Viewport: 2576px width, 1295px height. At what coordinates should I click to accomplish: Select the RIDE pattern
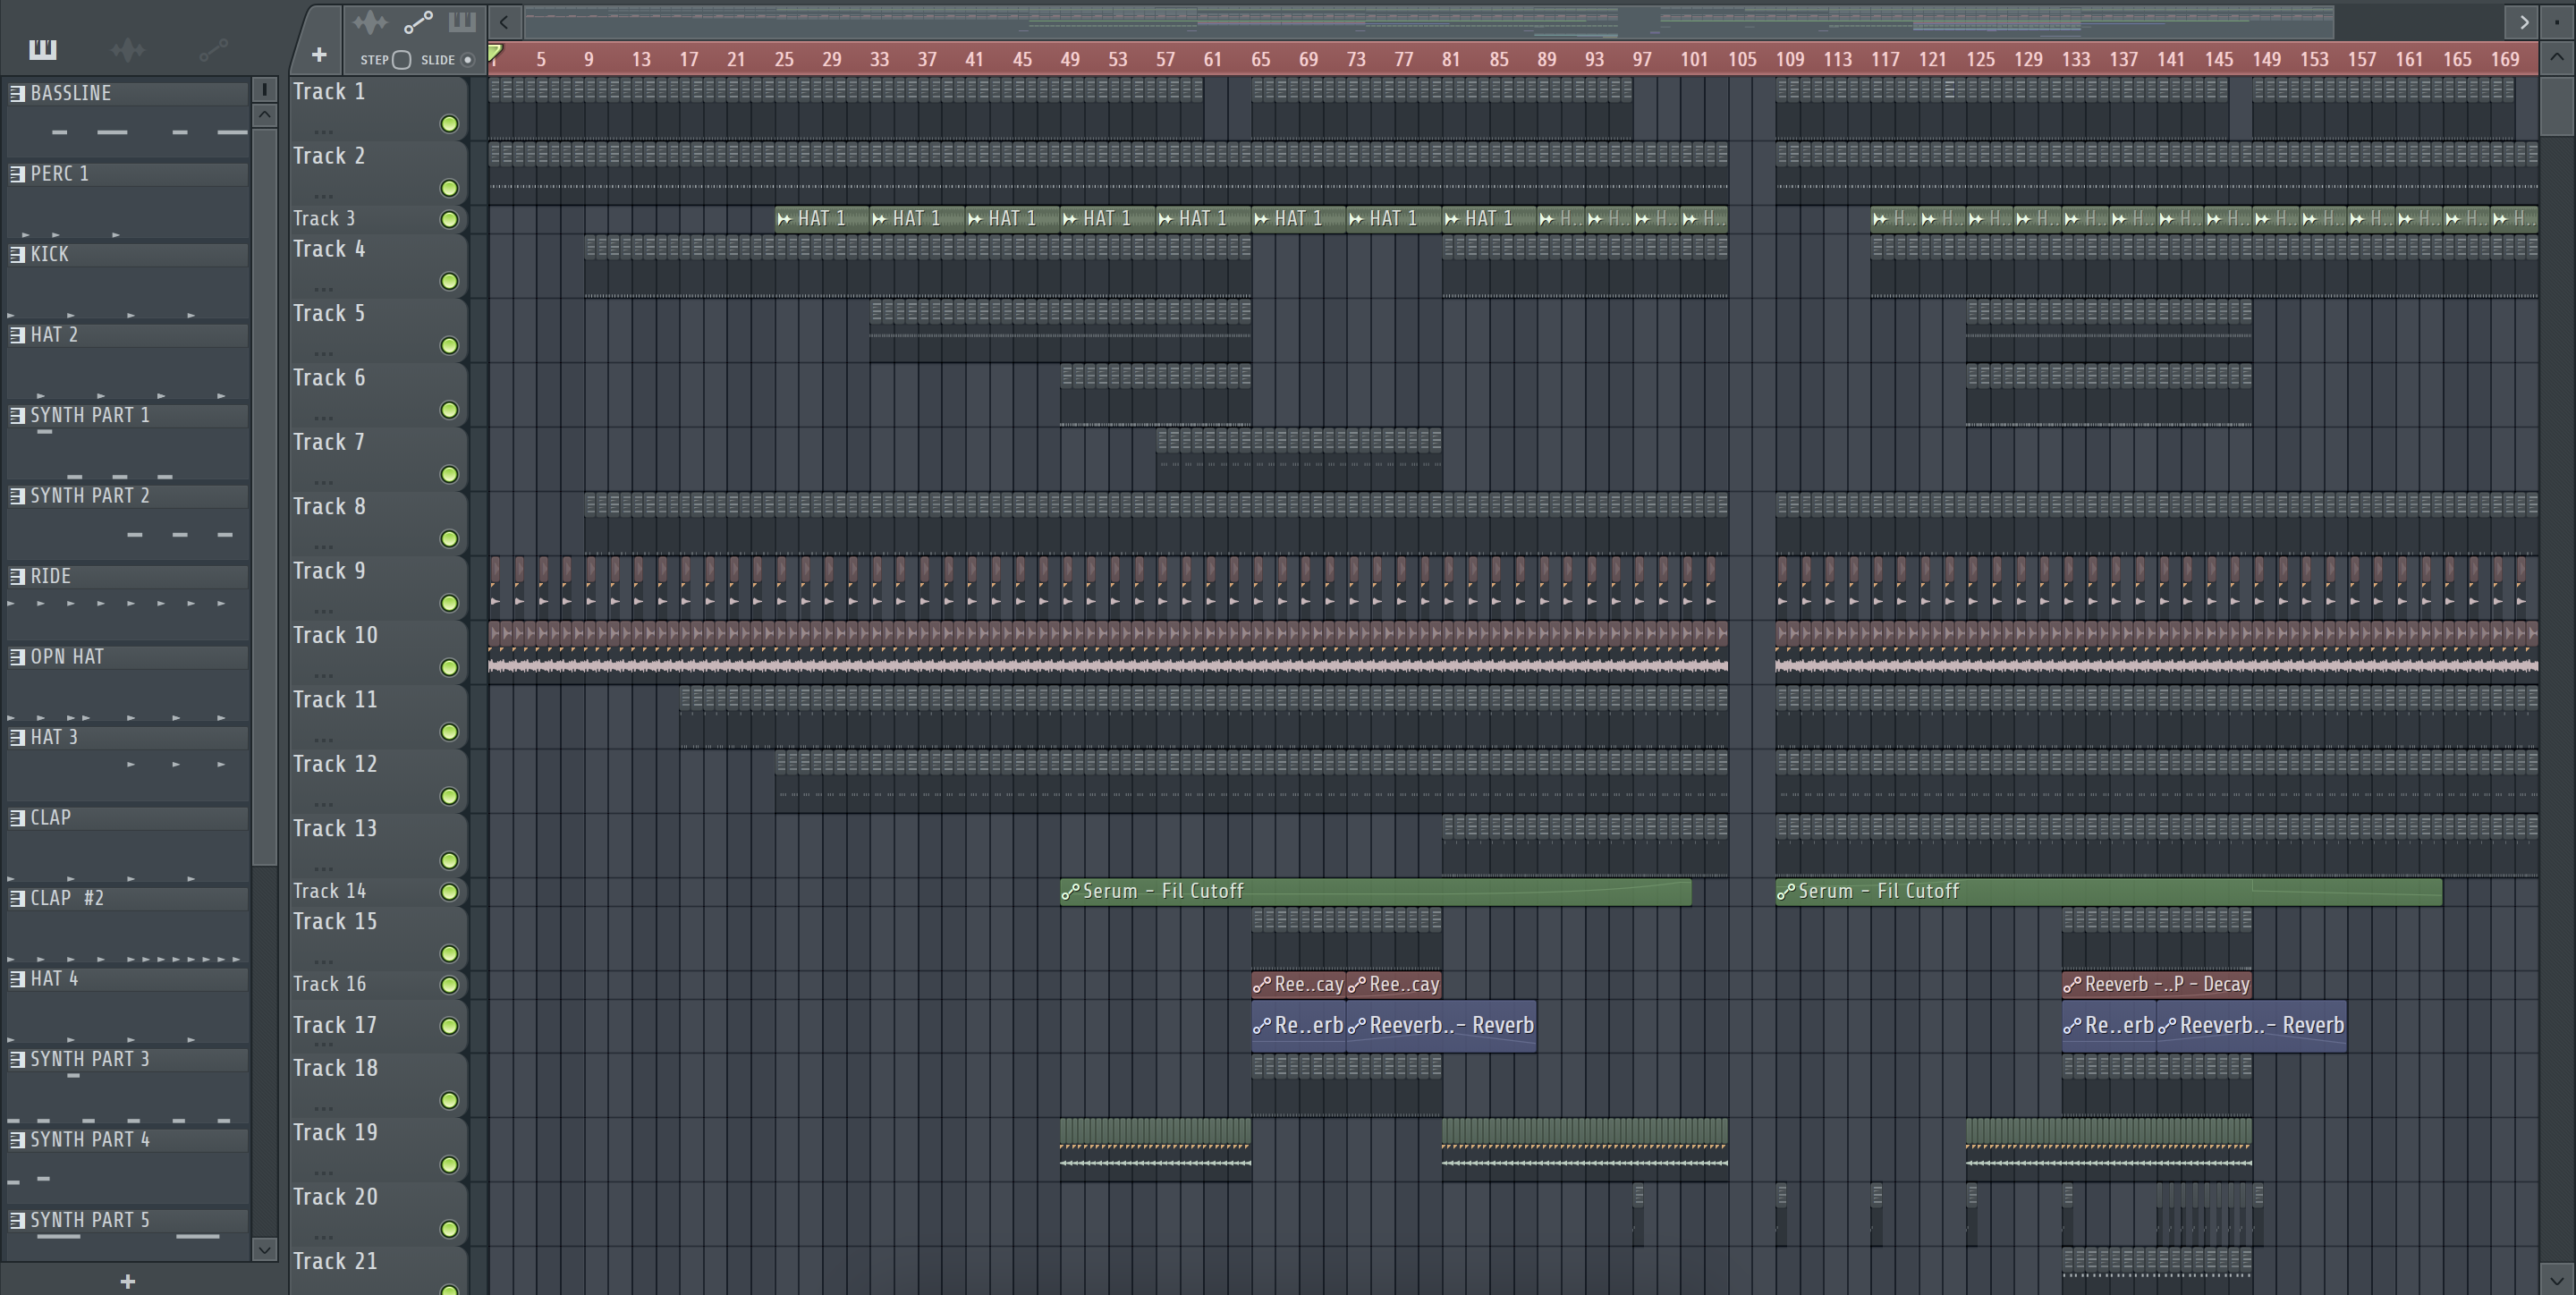[127, 576]
